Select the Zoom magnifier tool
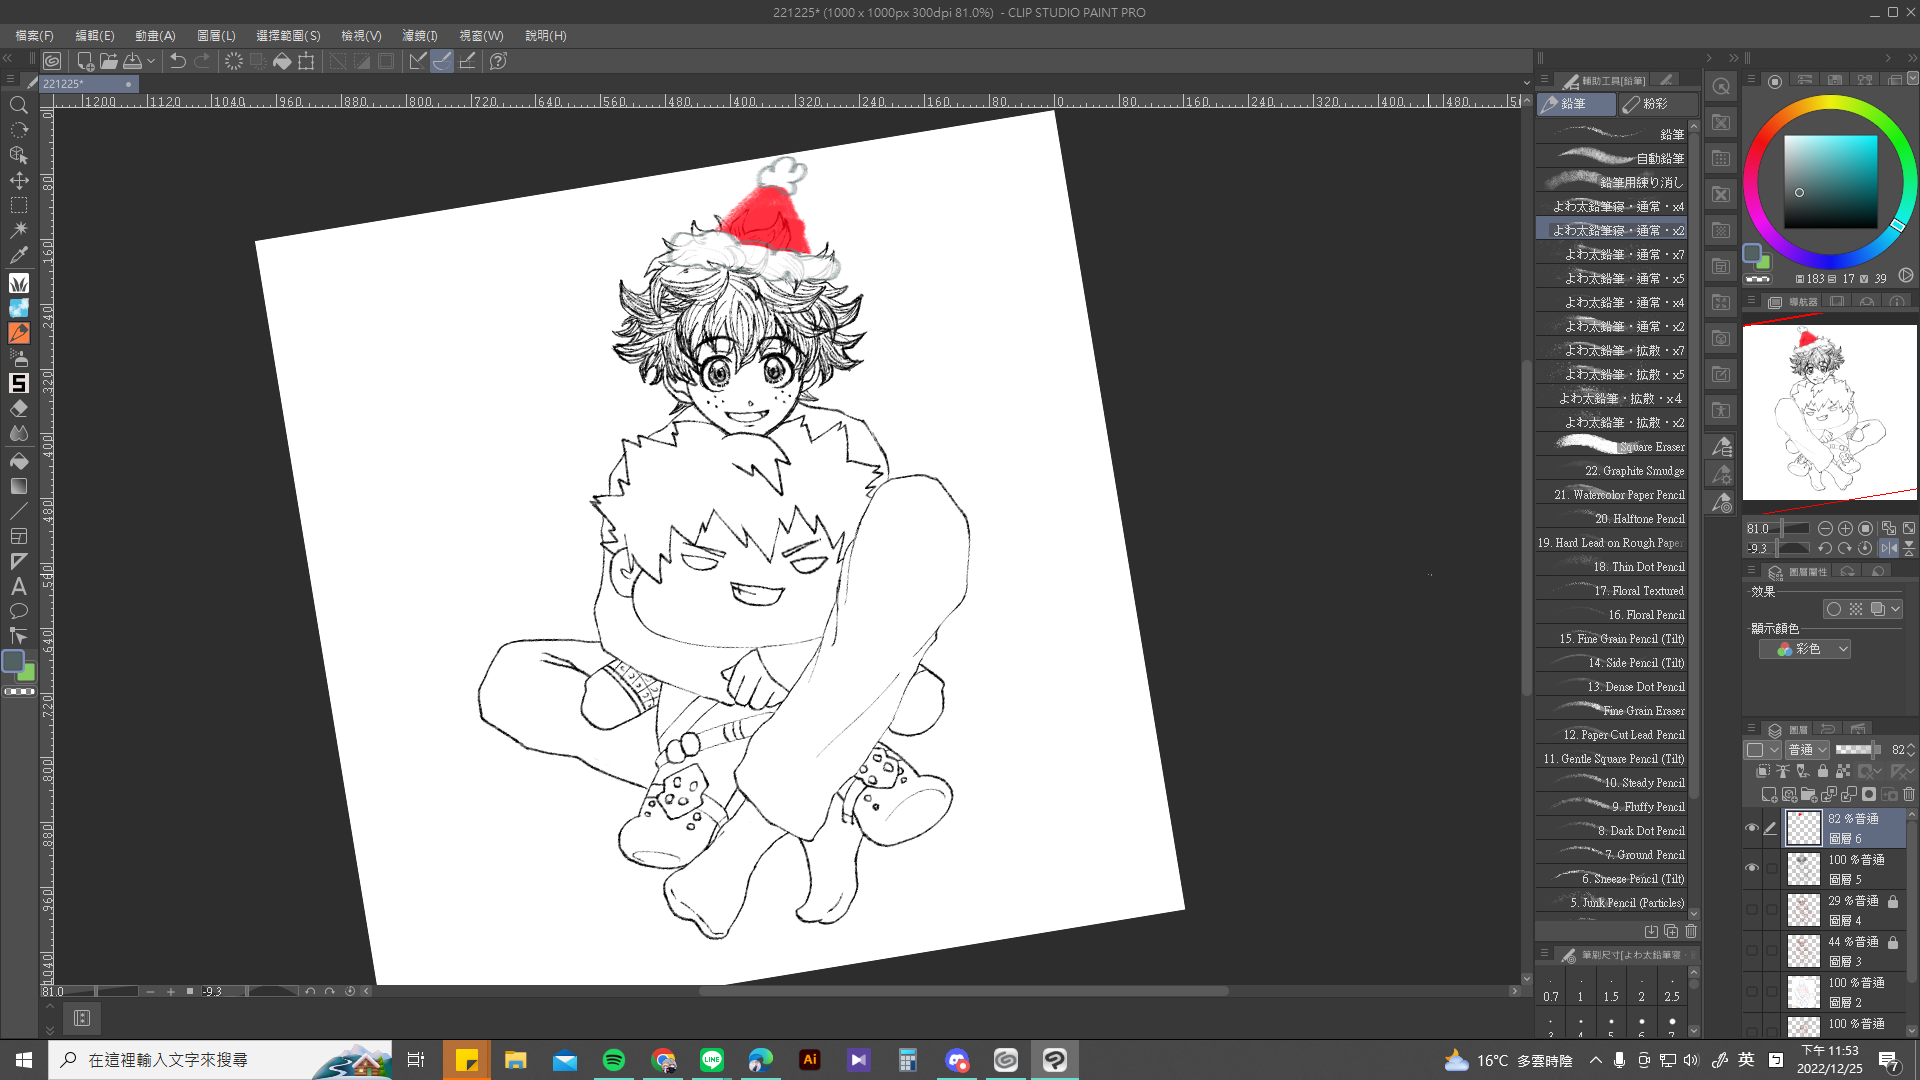The width and height of the screenshot is (1920, 1080). point(18,105)
